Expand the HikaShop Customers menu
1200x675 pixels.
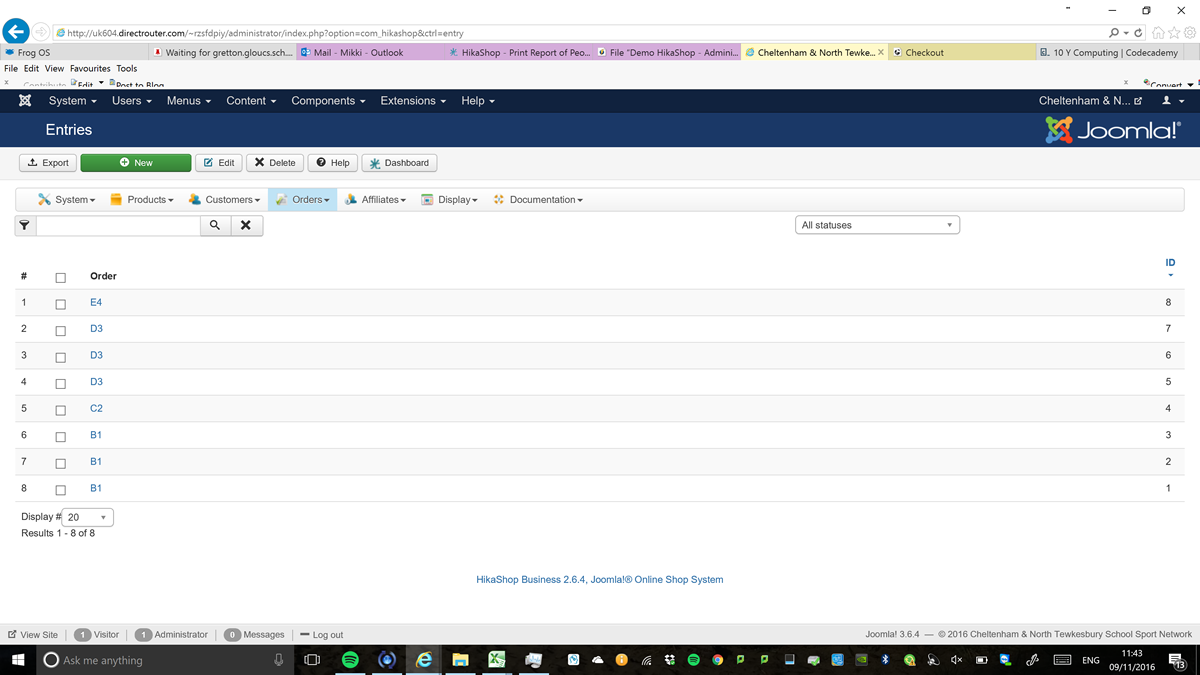[224, 200]
